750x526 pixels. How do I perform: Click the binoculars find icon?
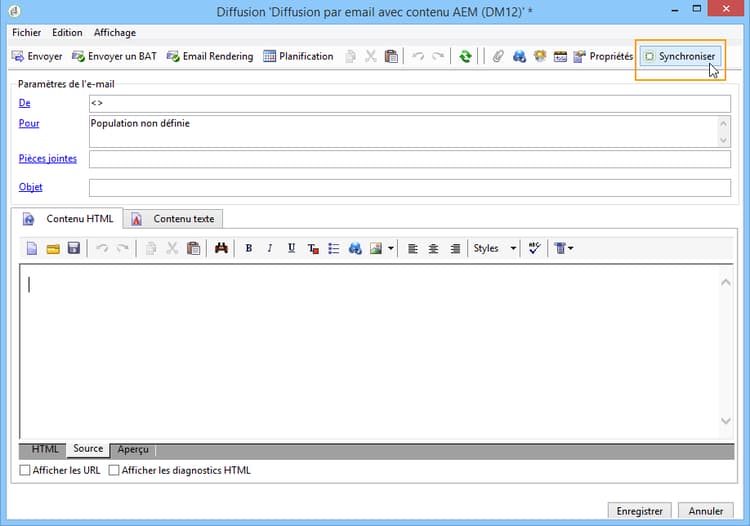coord(221,248)
